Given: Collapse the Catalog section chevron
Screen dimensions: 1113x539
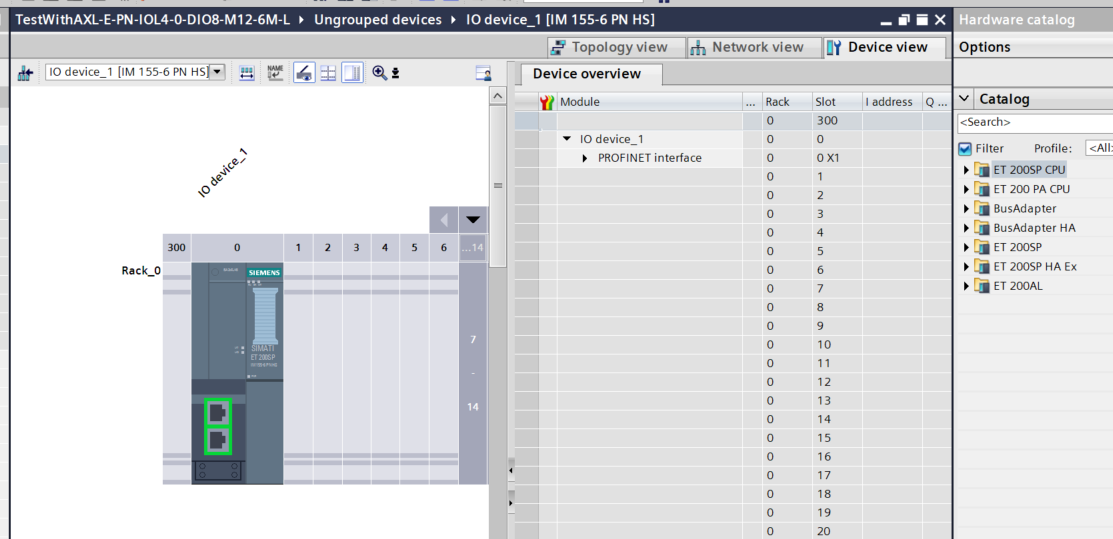Looking at the screenshot, I should (964, 99).
